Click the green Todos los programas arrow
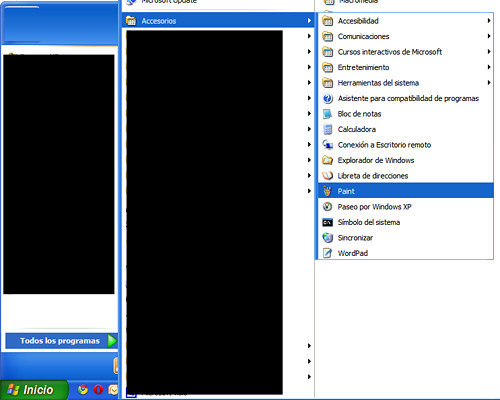This screenshot has width=500, height=400. click(x=112, y=341)
